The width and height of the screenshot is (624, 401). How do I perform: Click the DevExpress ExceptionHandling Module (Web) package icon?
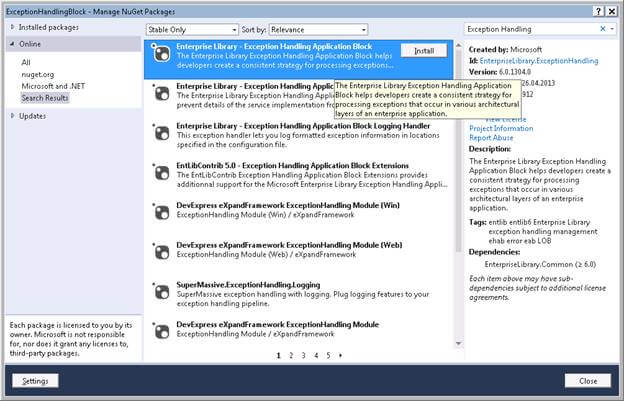[x=161, y=252]
